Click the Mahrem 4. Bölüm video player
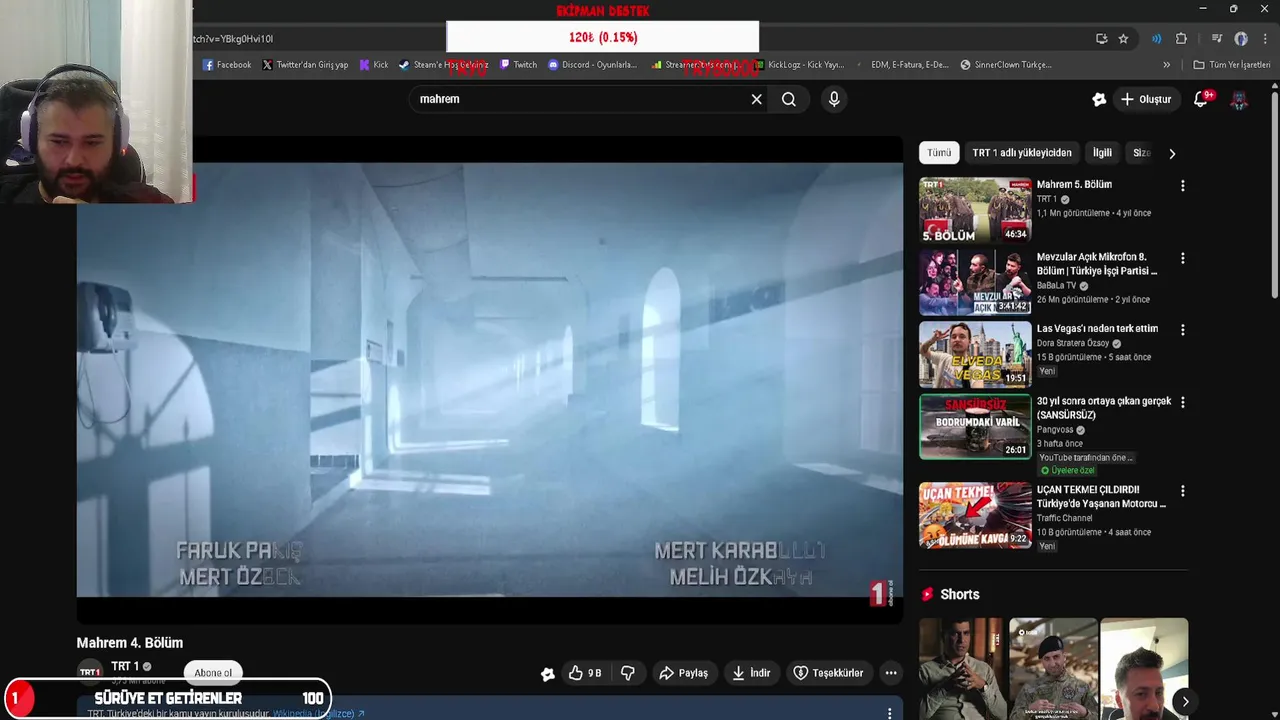 (490, 380)
